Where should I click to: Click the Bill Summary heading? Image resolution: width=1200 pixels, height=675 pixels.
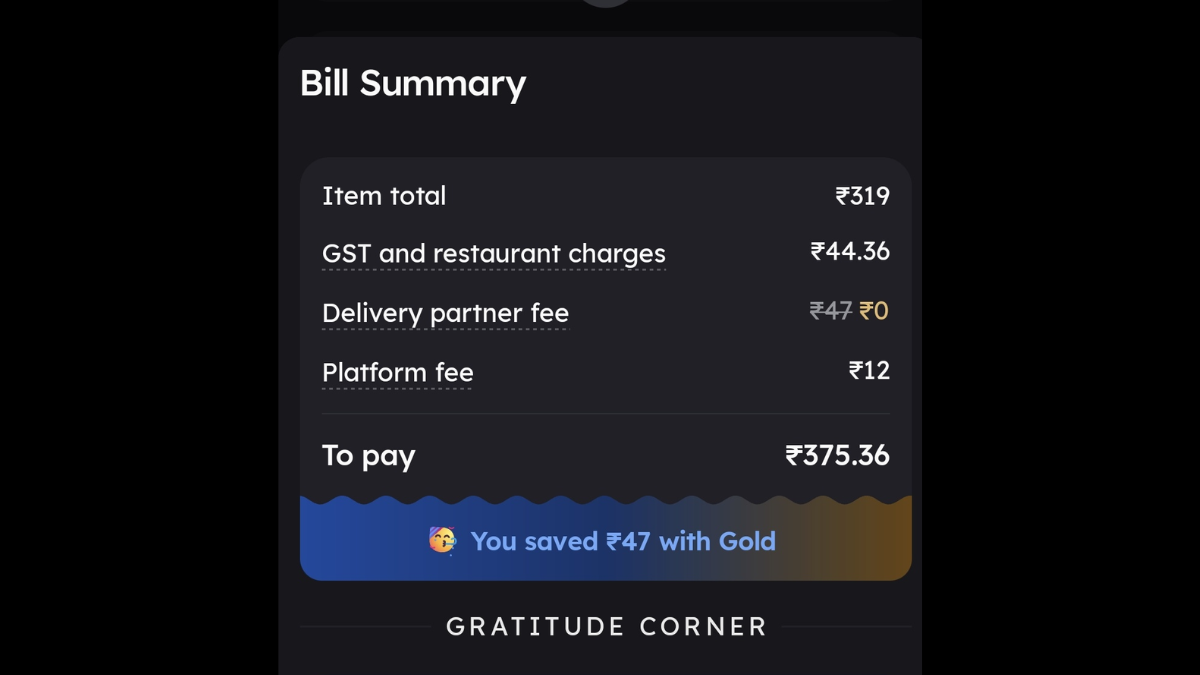click(x=413, y=83)
